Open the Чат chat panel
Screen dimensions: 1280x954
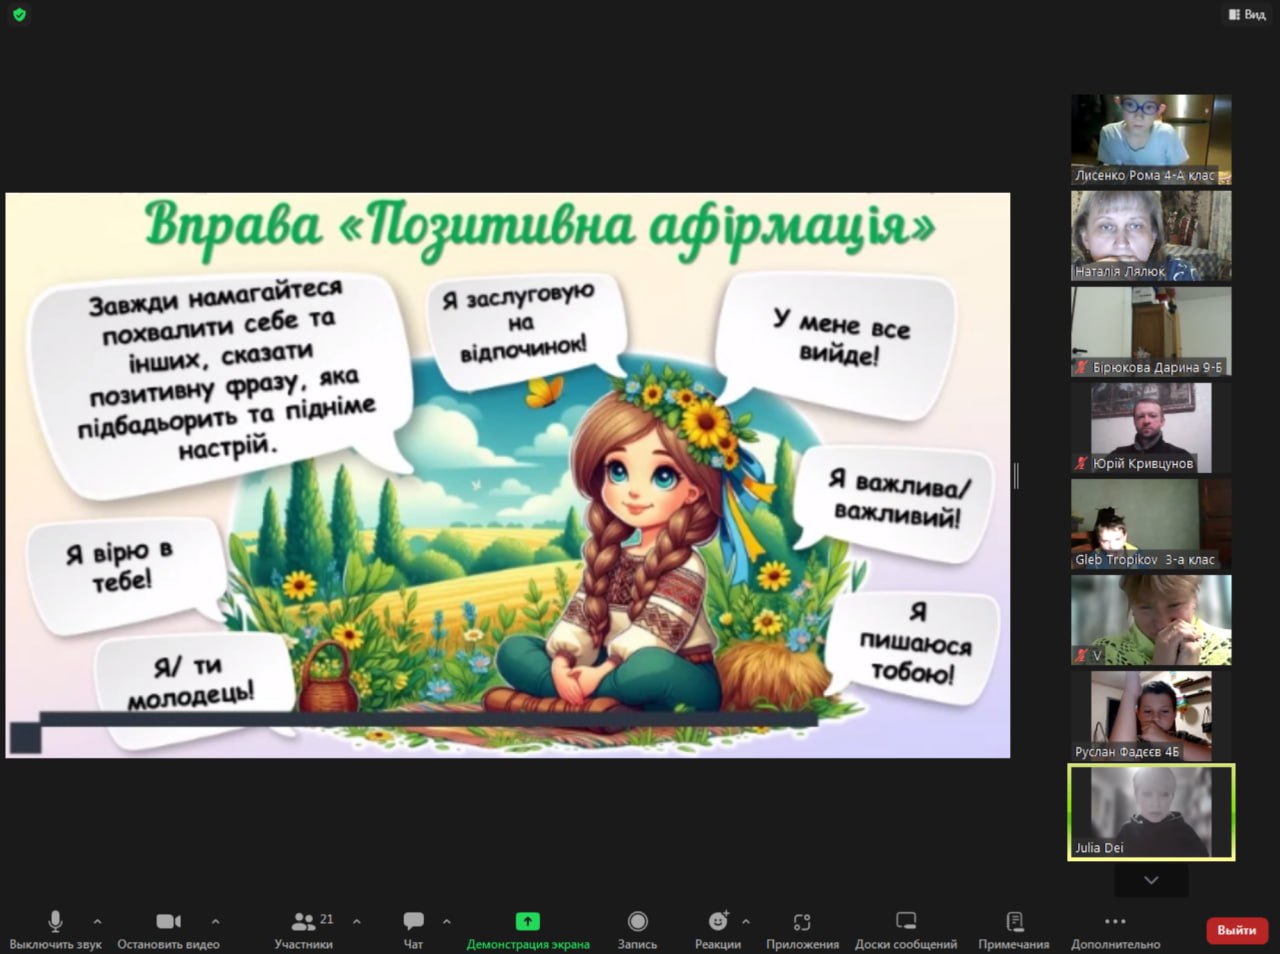coord(413,921)
